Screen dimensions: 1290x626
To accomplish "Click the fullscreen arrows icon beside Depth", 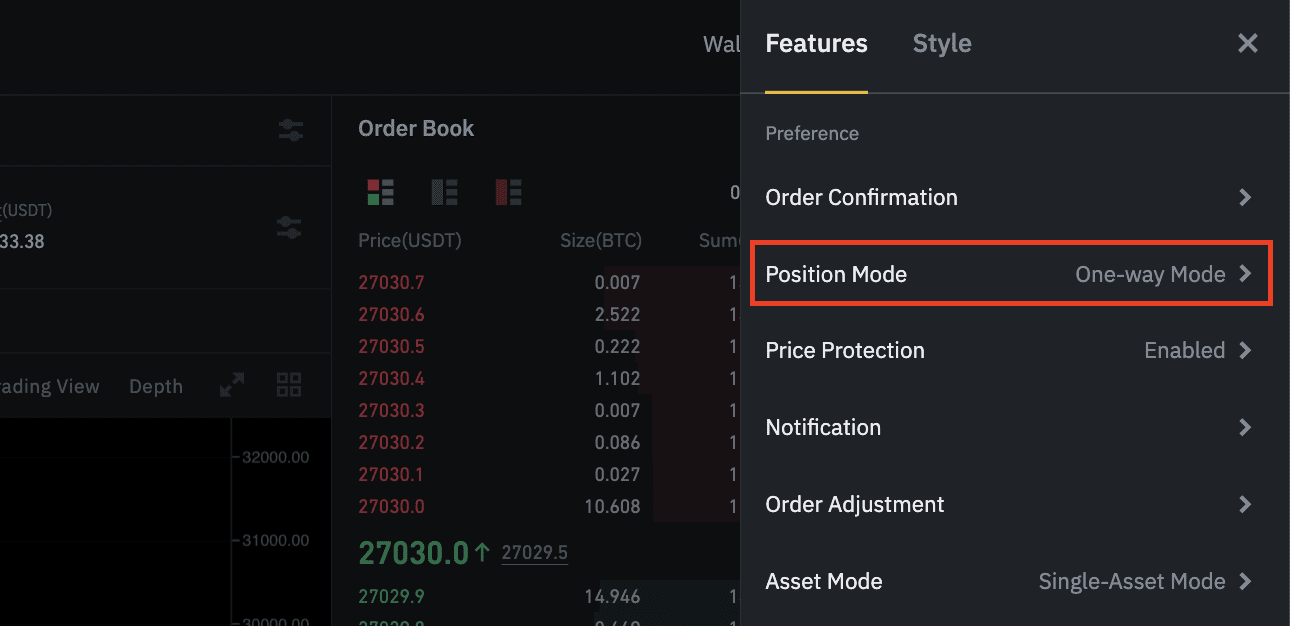I will pyautogui.click(x=232, y=386).
